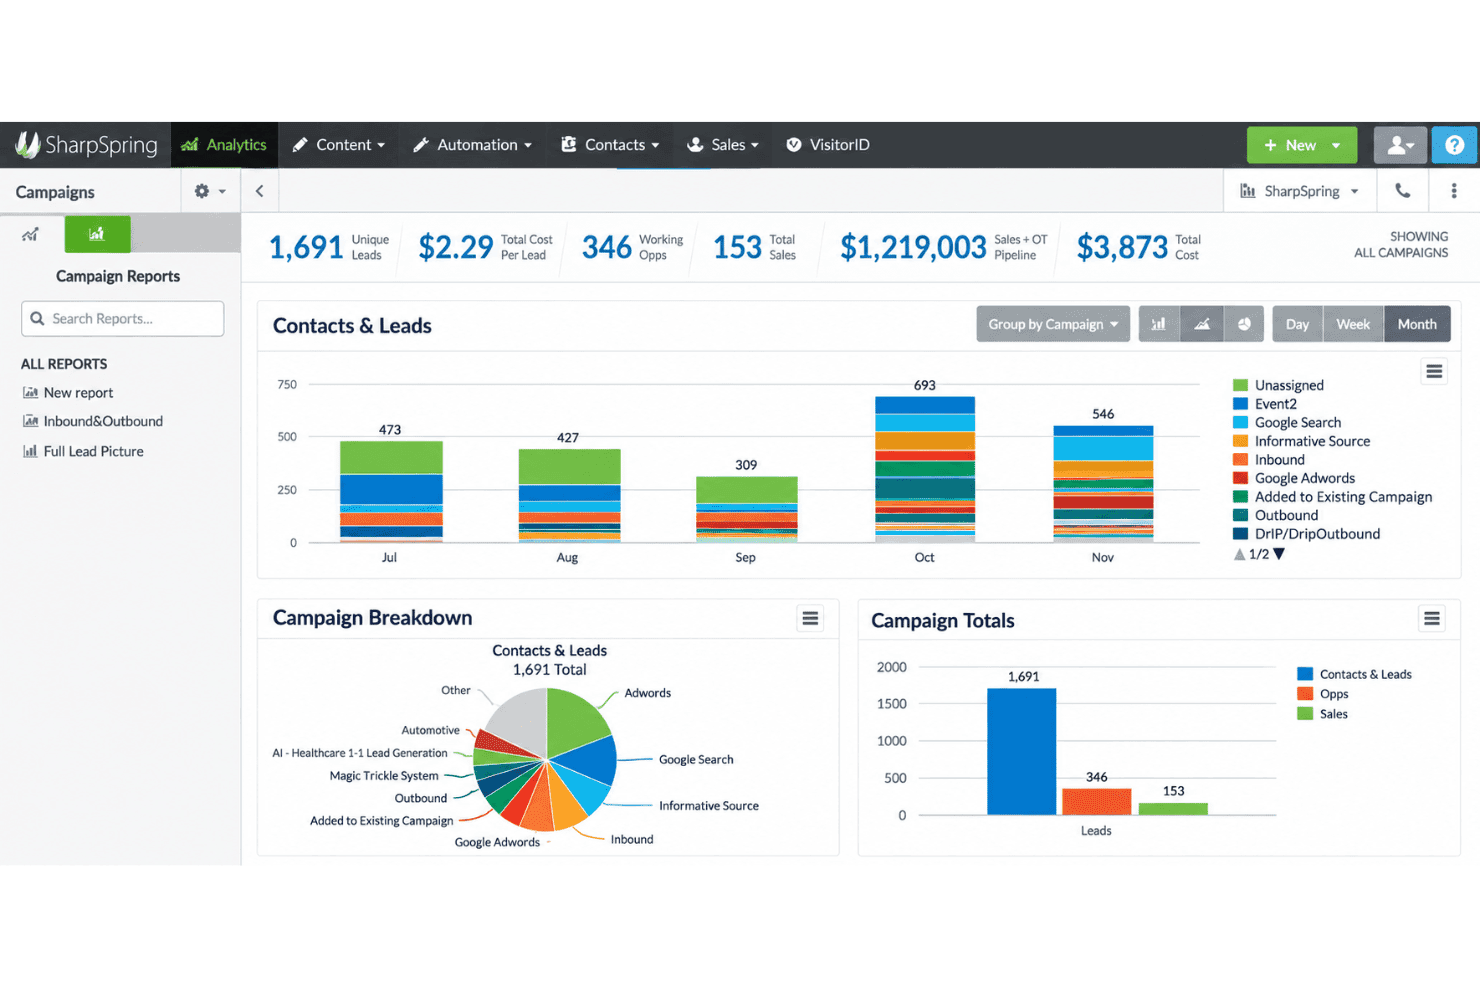Switch to bar chart view icon
Viewport: 1480px width, 987px height.
click(x=1159, y=324)
